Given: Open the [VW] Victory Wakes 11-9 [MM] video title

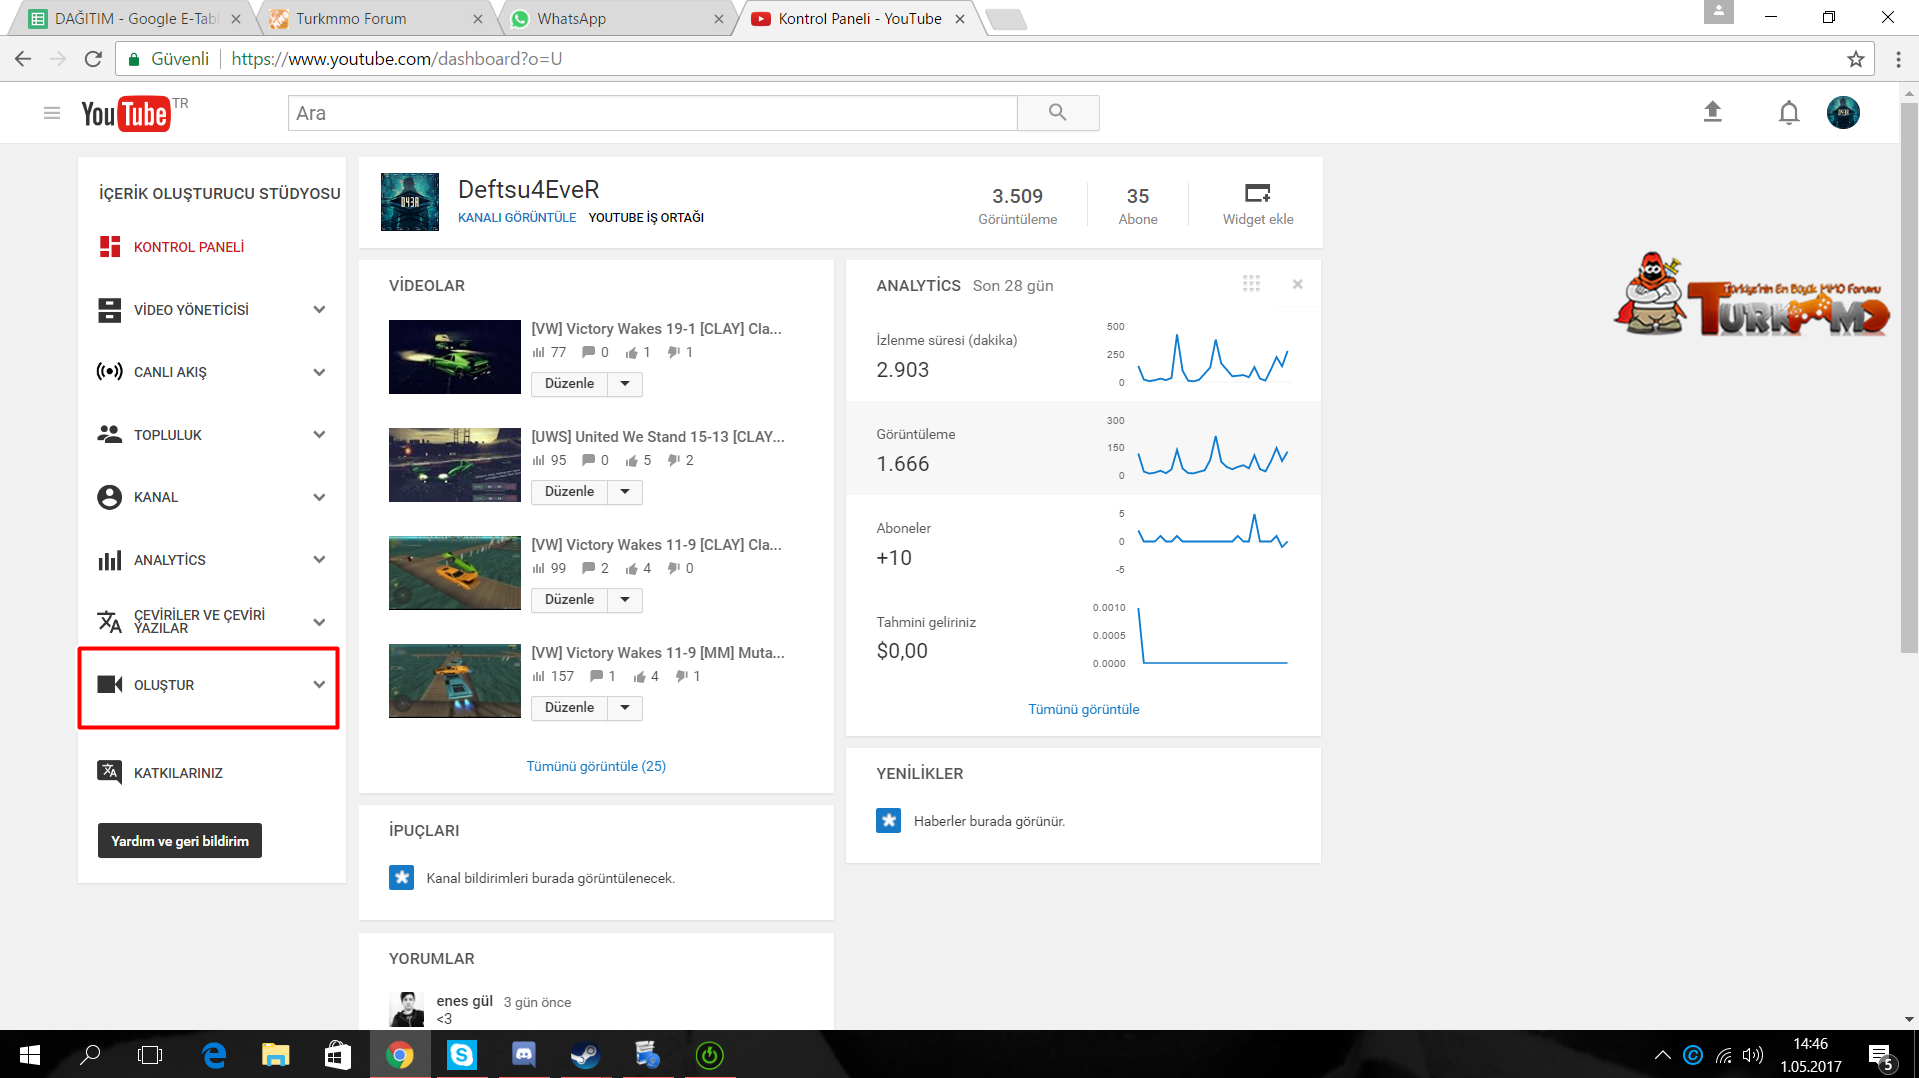Looking at the screenshot, I should pyautogui.click(x=658, y=653).
